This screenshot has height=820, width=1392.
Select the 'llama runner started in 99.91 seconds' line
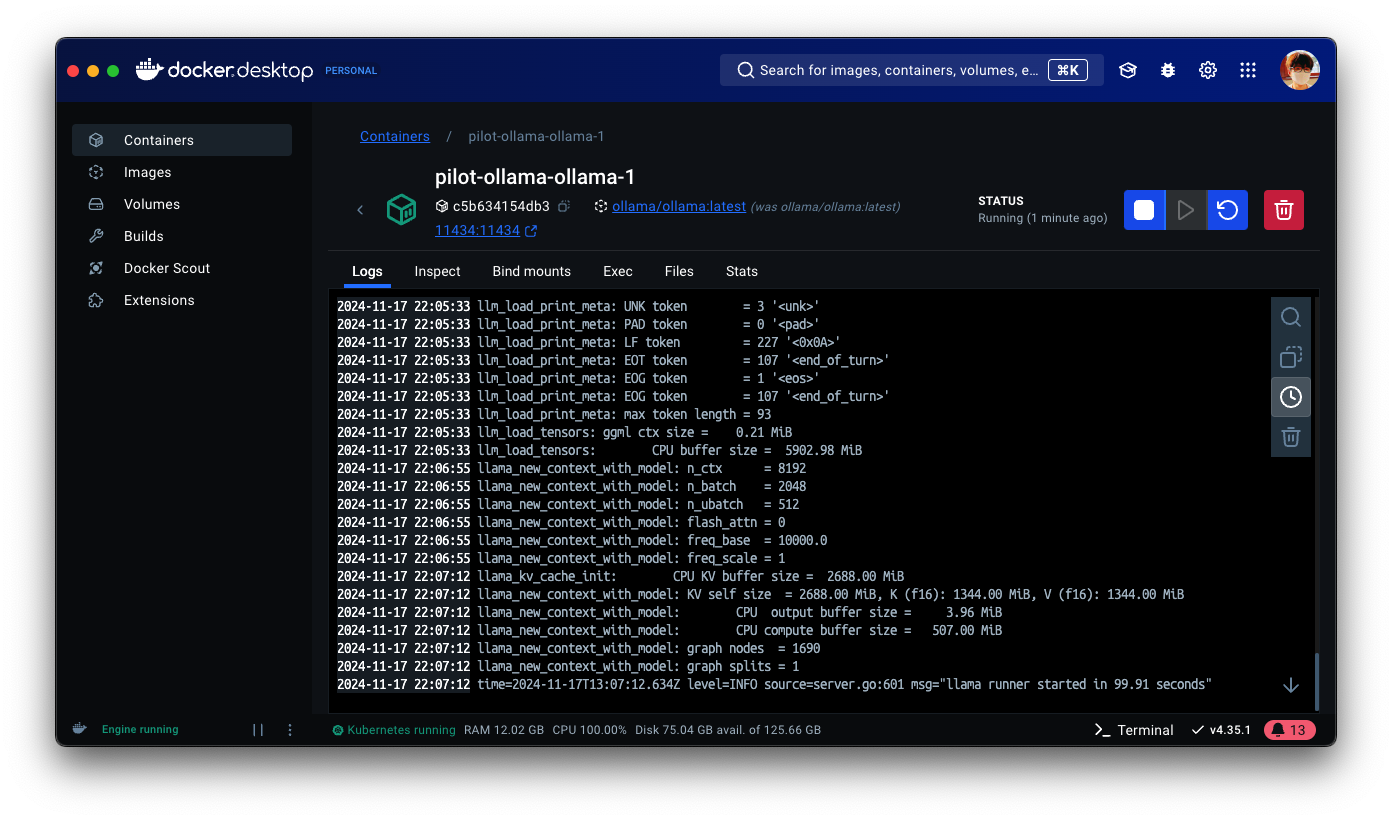pos(775,684)
